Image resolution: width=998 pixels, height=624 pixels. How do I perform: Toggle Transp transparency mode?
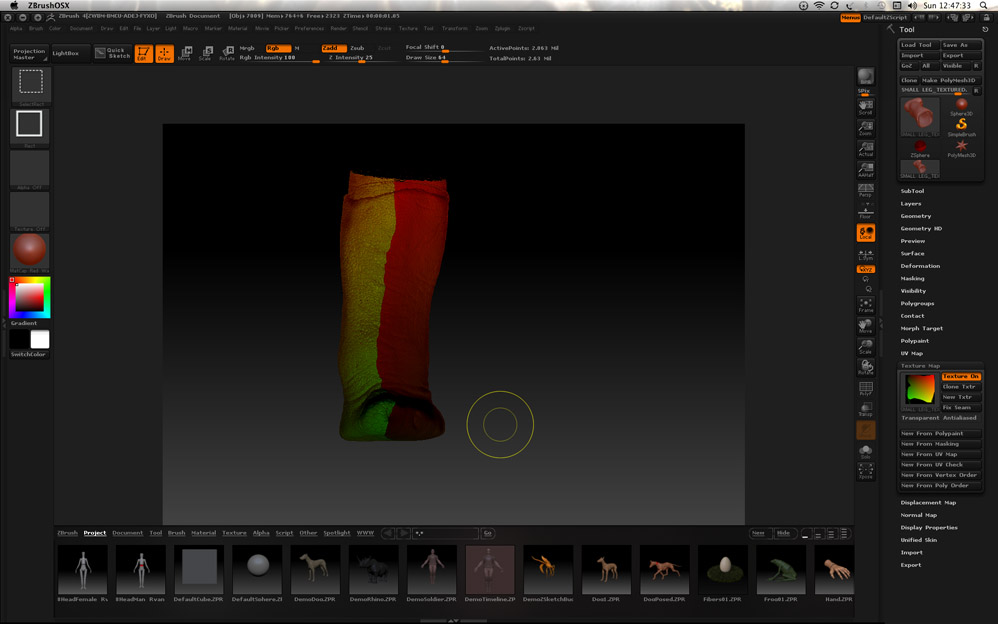click(x=866, y=409)
